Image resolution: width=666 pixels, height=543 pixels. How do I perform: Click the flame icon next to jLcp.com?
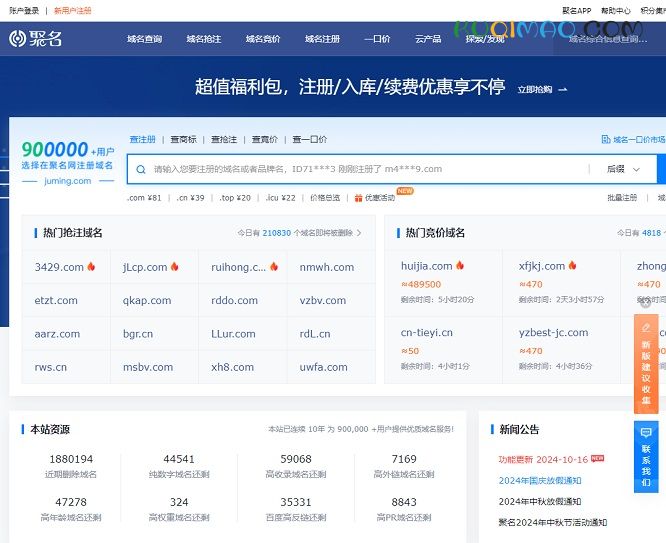[175, 266]
